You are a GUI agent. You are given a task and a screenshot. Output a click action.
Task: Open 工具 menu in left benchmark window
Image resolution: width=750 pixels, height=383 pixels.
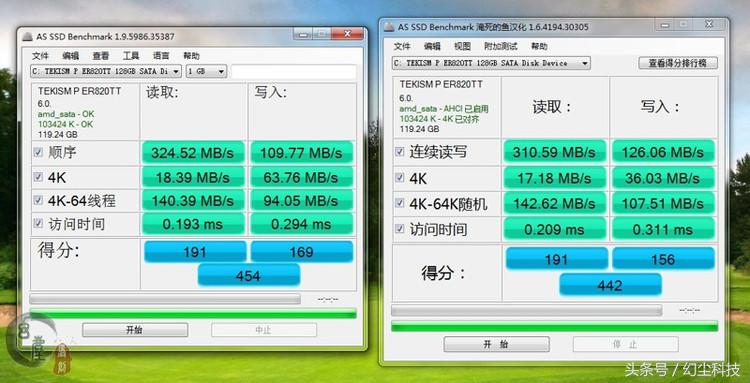[x=131, y=56]
